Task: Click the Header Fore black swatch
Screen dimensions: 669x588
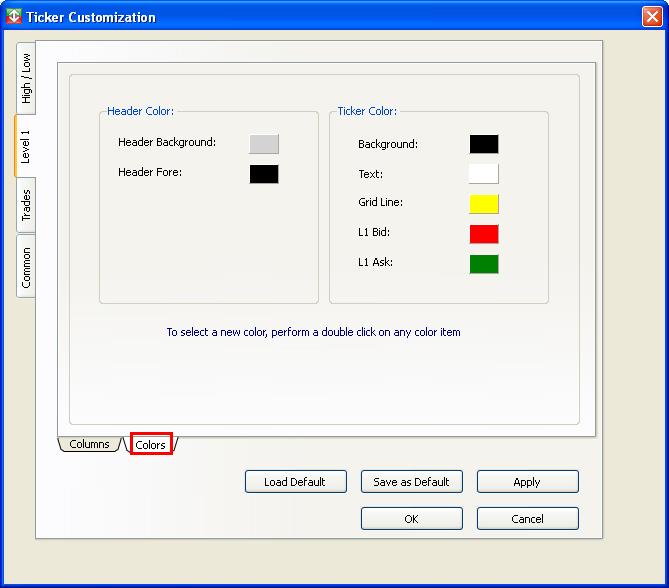Action: click(264, 174)
